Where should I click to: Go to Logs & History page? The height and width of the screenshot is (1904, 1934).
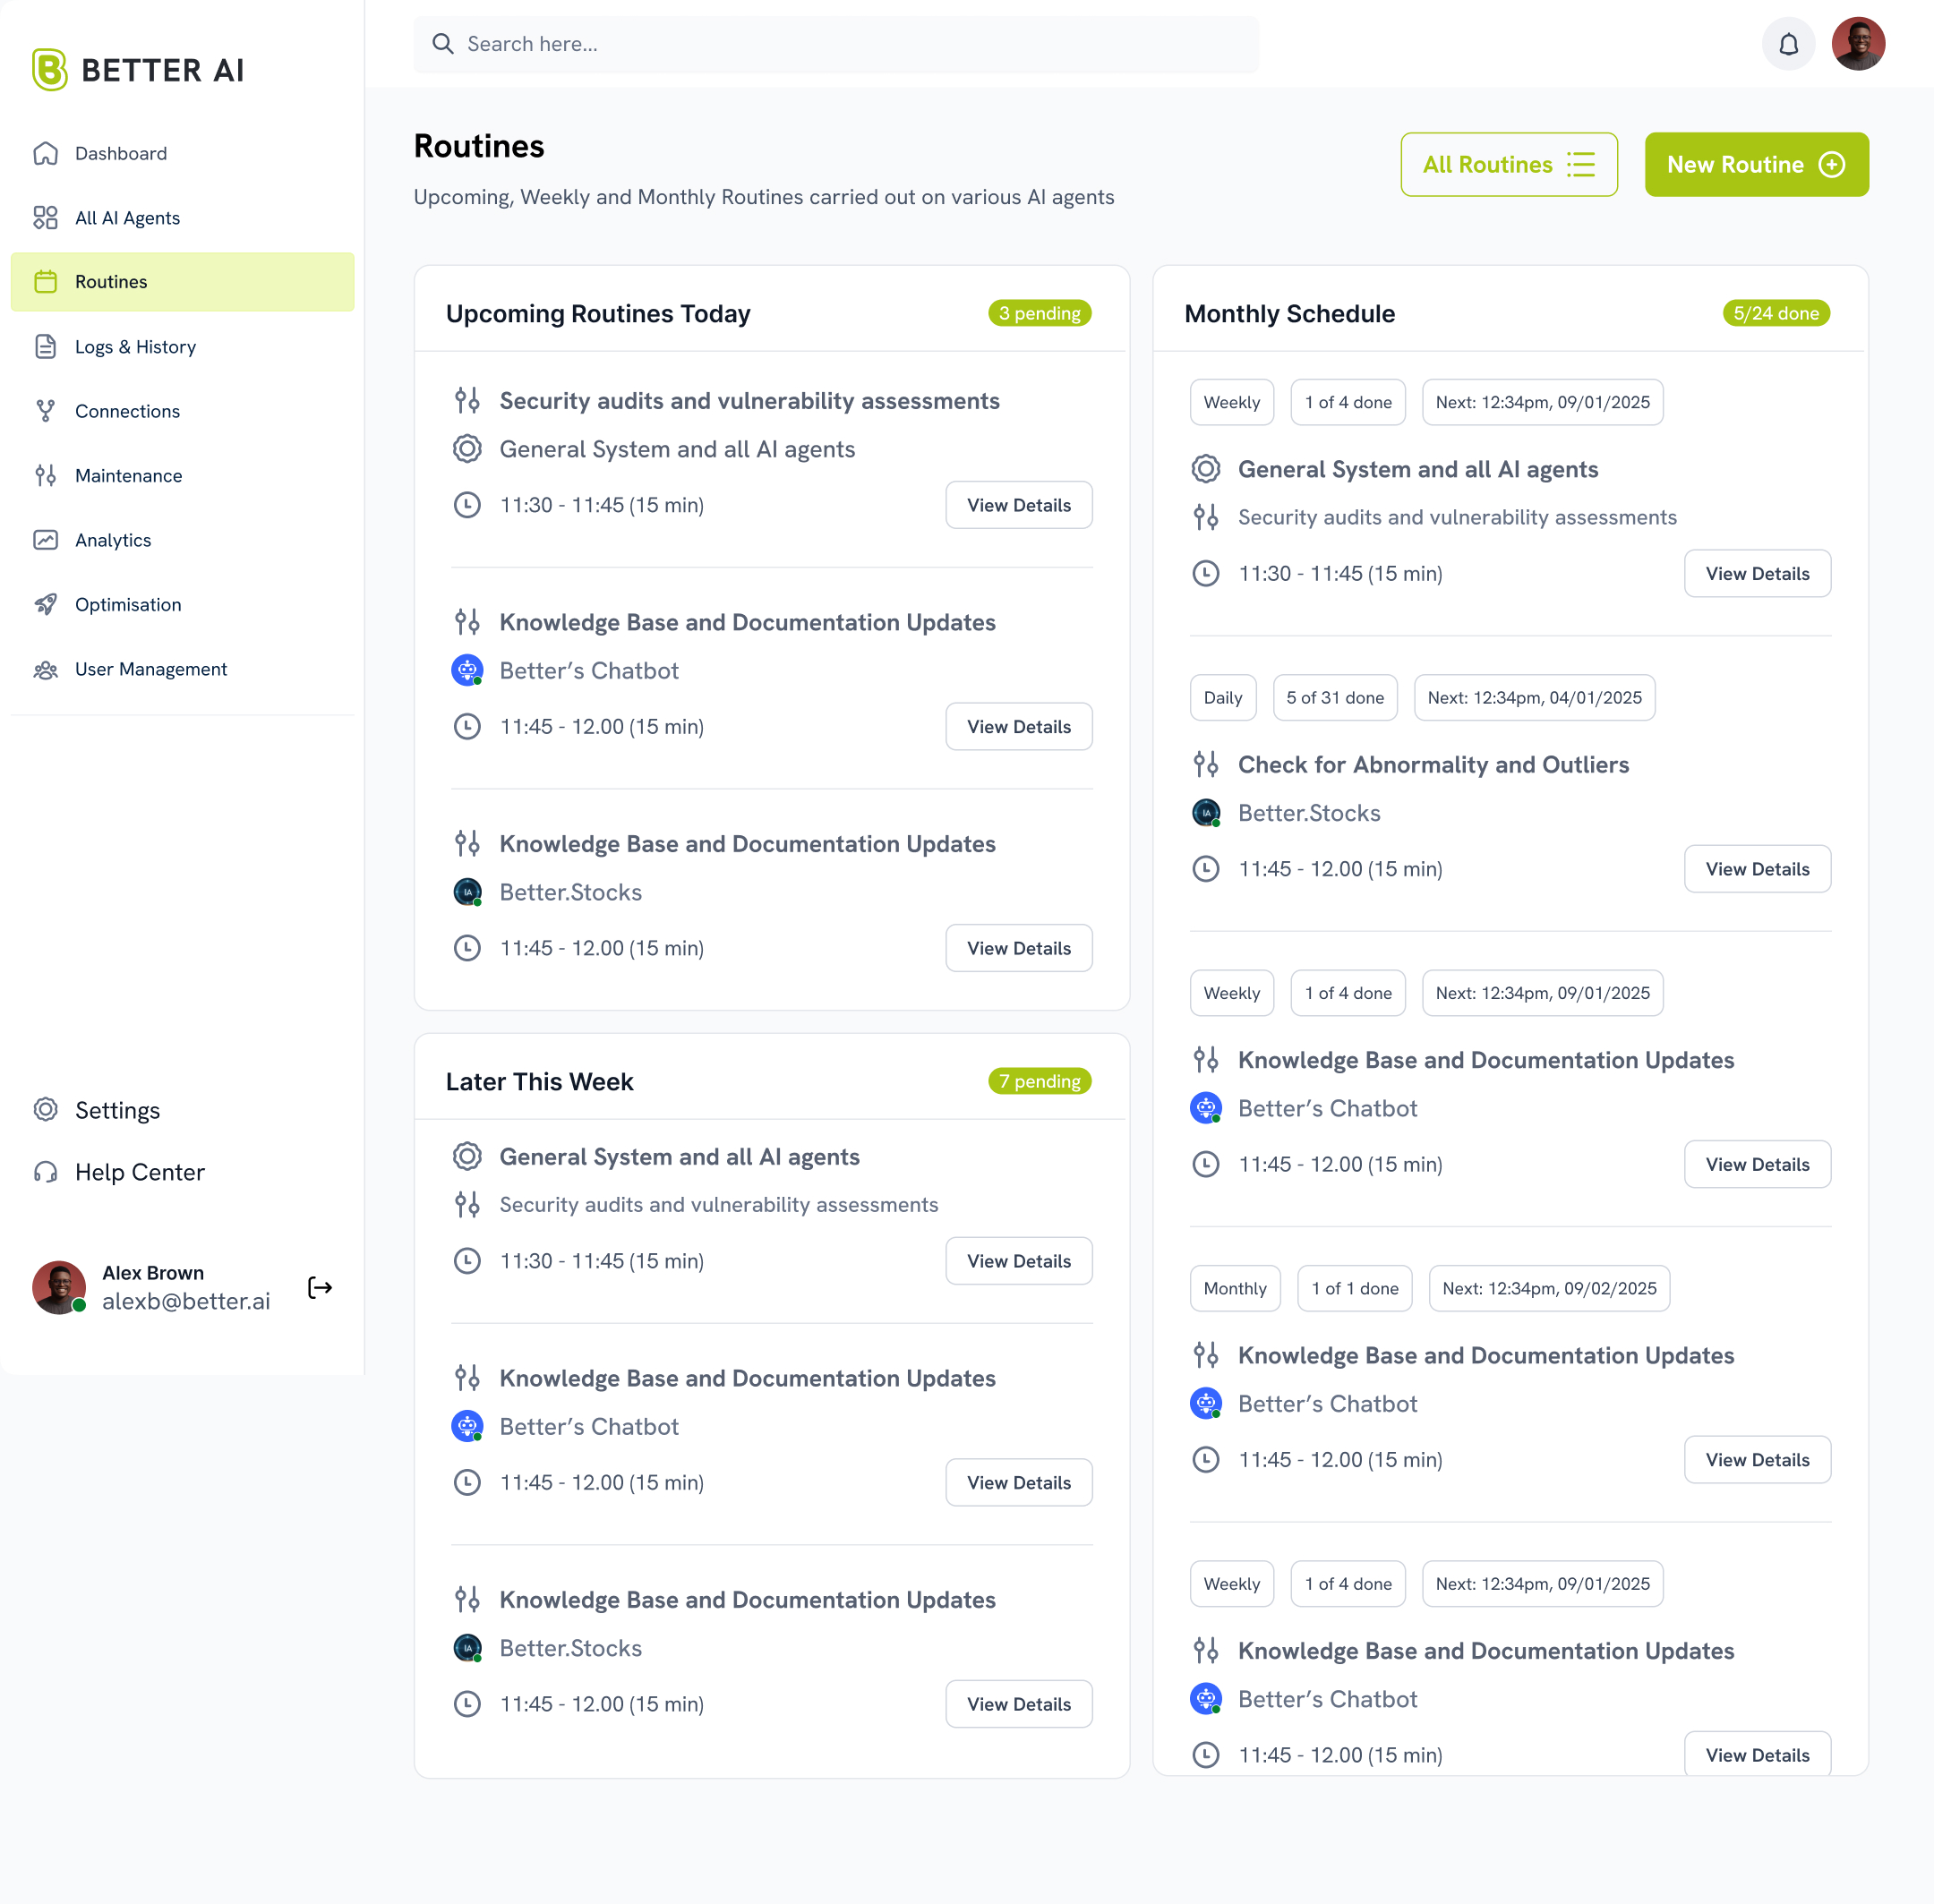[x=135, y=347]
